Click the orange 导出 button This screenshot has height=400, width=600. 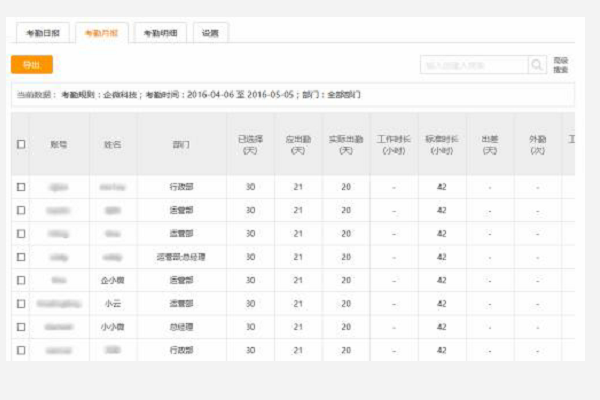(x=32, y=65)
